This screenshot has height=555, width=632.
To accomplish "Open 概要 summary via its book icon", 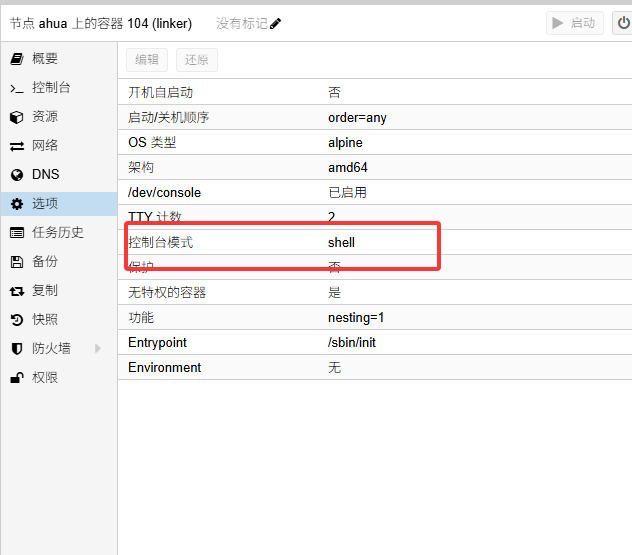I will click(16, 59).
